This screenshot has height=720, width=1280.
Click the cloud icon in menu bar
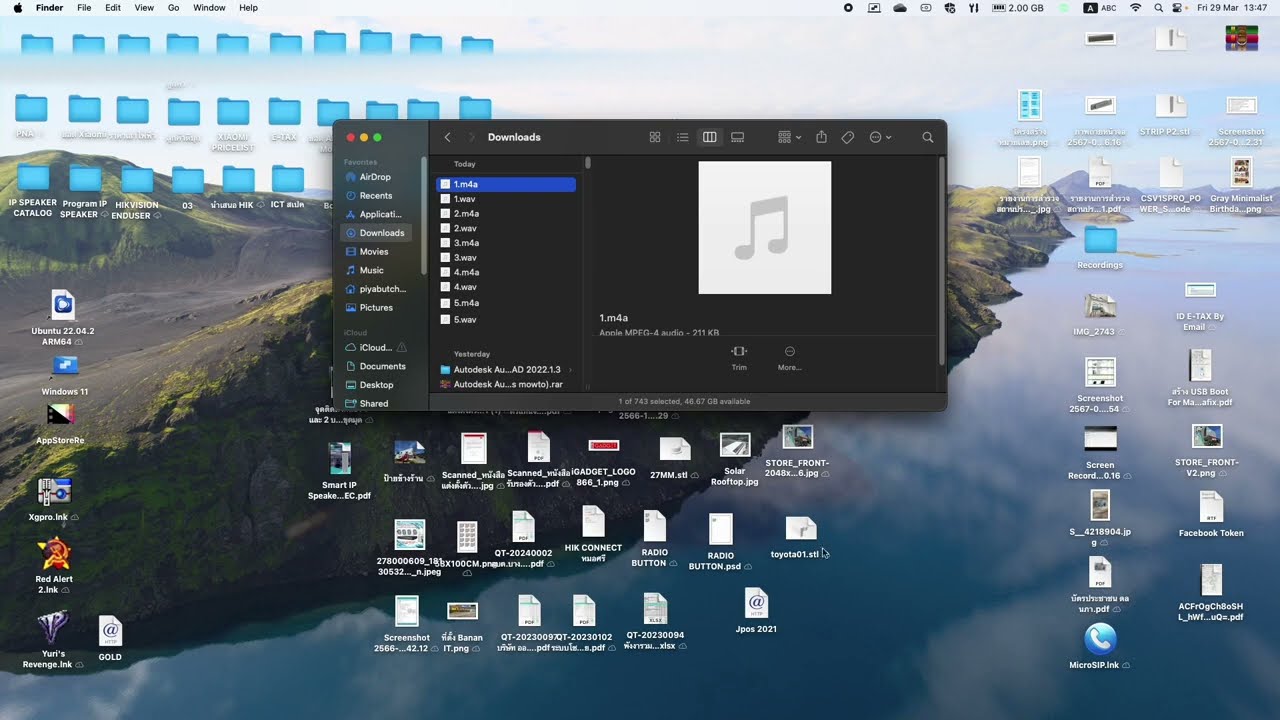(900, 8)
